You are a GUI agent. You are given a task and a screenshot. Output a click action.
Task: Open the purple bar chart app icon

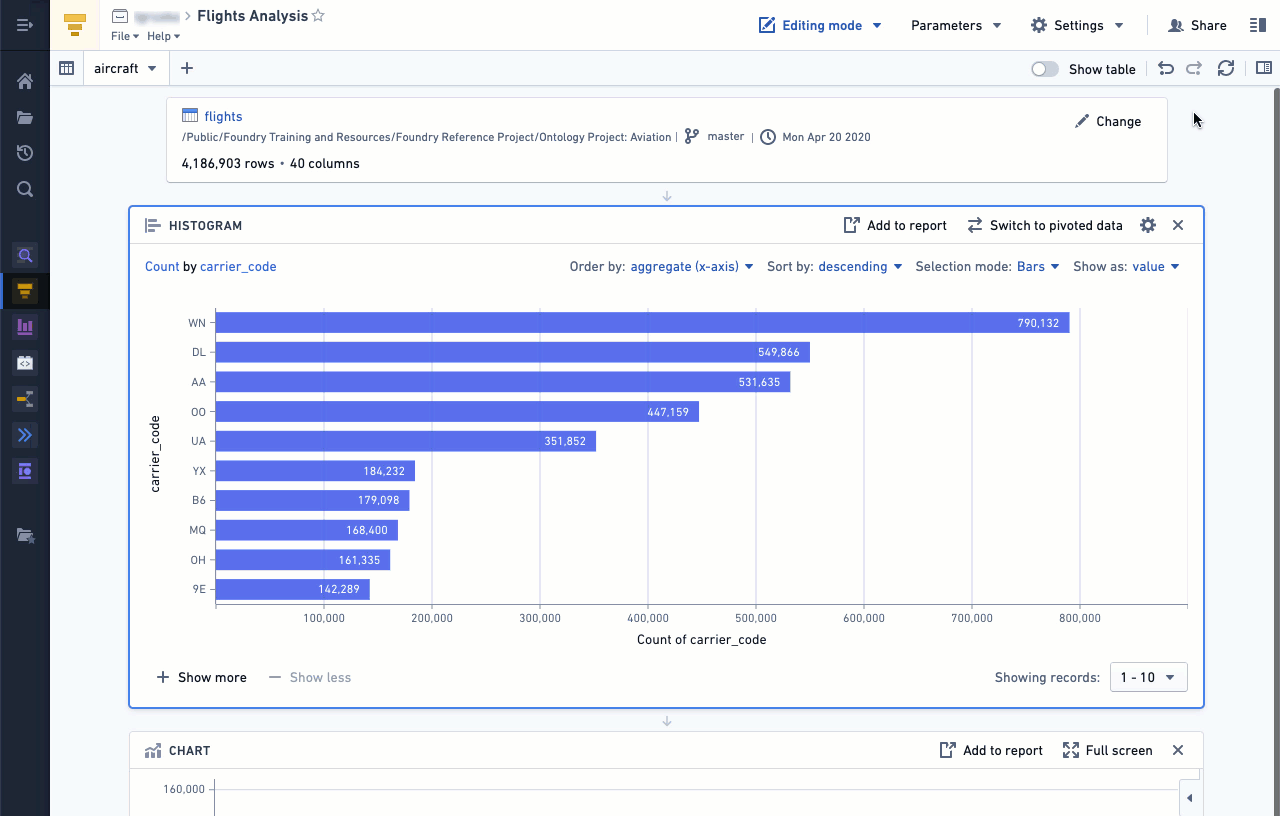[25, 327]
